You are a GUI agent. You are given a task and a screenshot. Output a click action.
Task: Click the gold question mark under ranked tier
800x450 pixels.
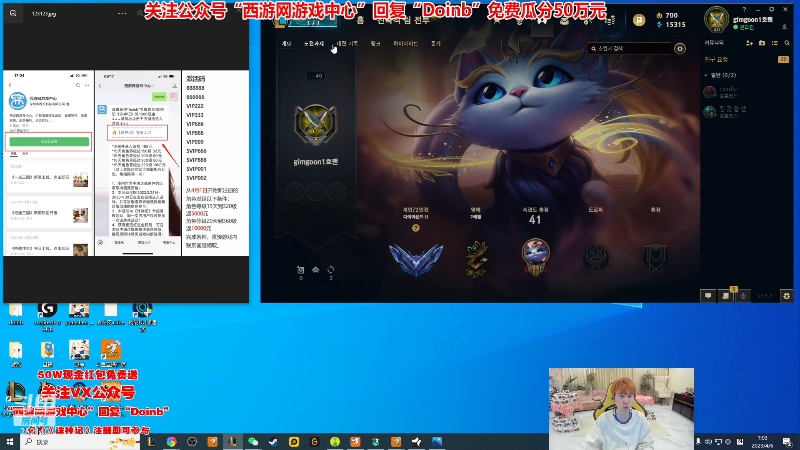tap(416, 228)
